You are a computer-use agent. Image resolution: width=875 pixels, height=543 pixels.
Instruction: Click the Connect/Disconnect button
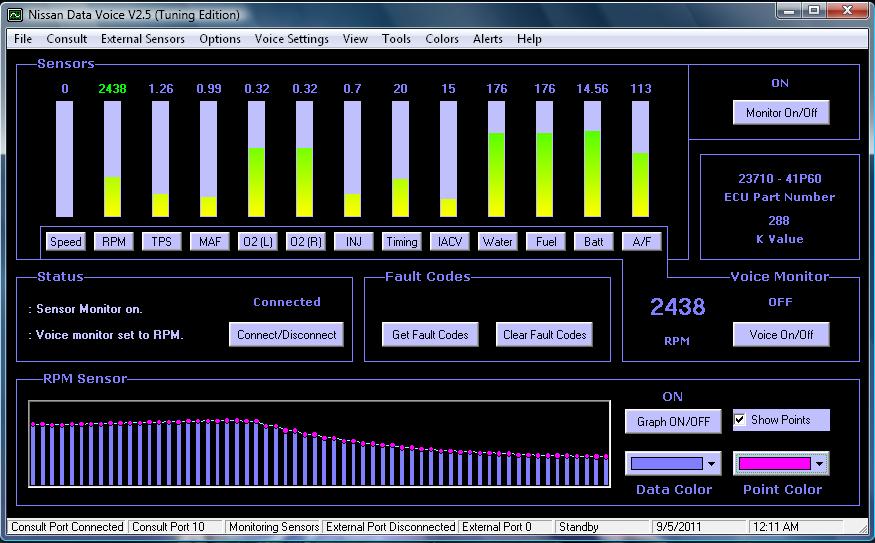pos(286,334)
